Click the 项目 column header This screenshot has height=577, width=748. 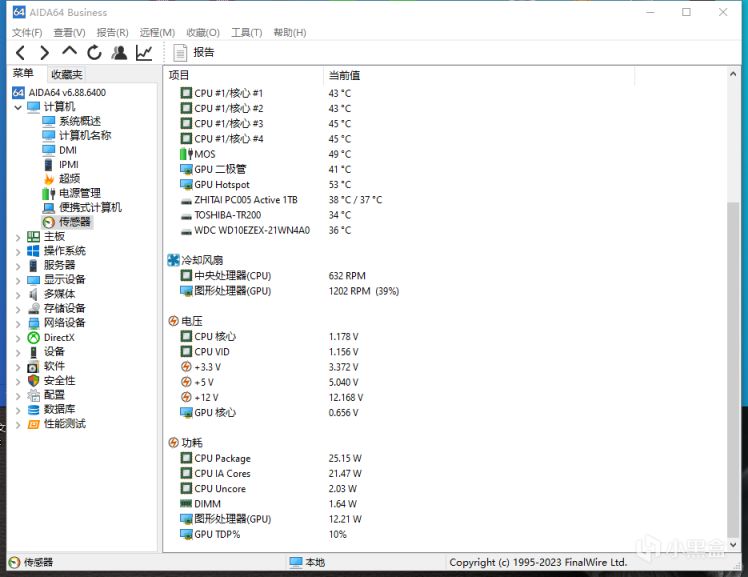tap(243, 75)
